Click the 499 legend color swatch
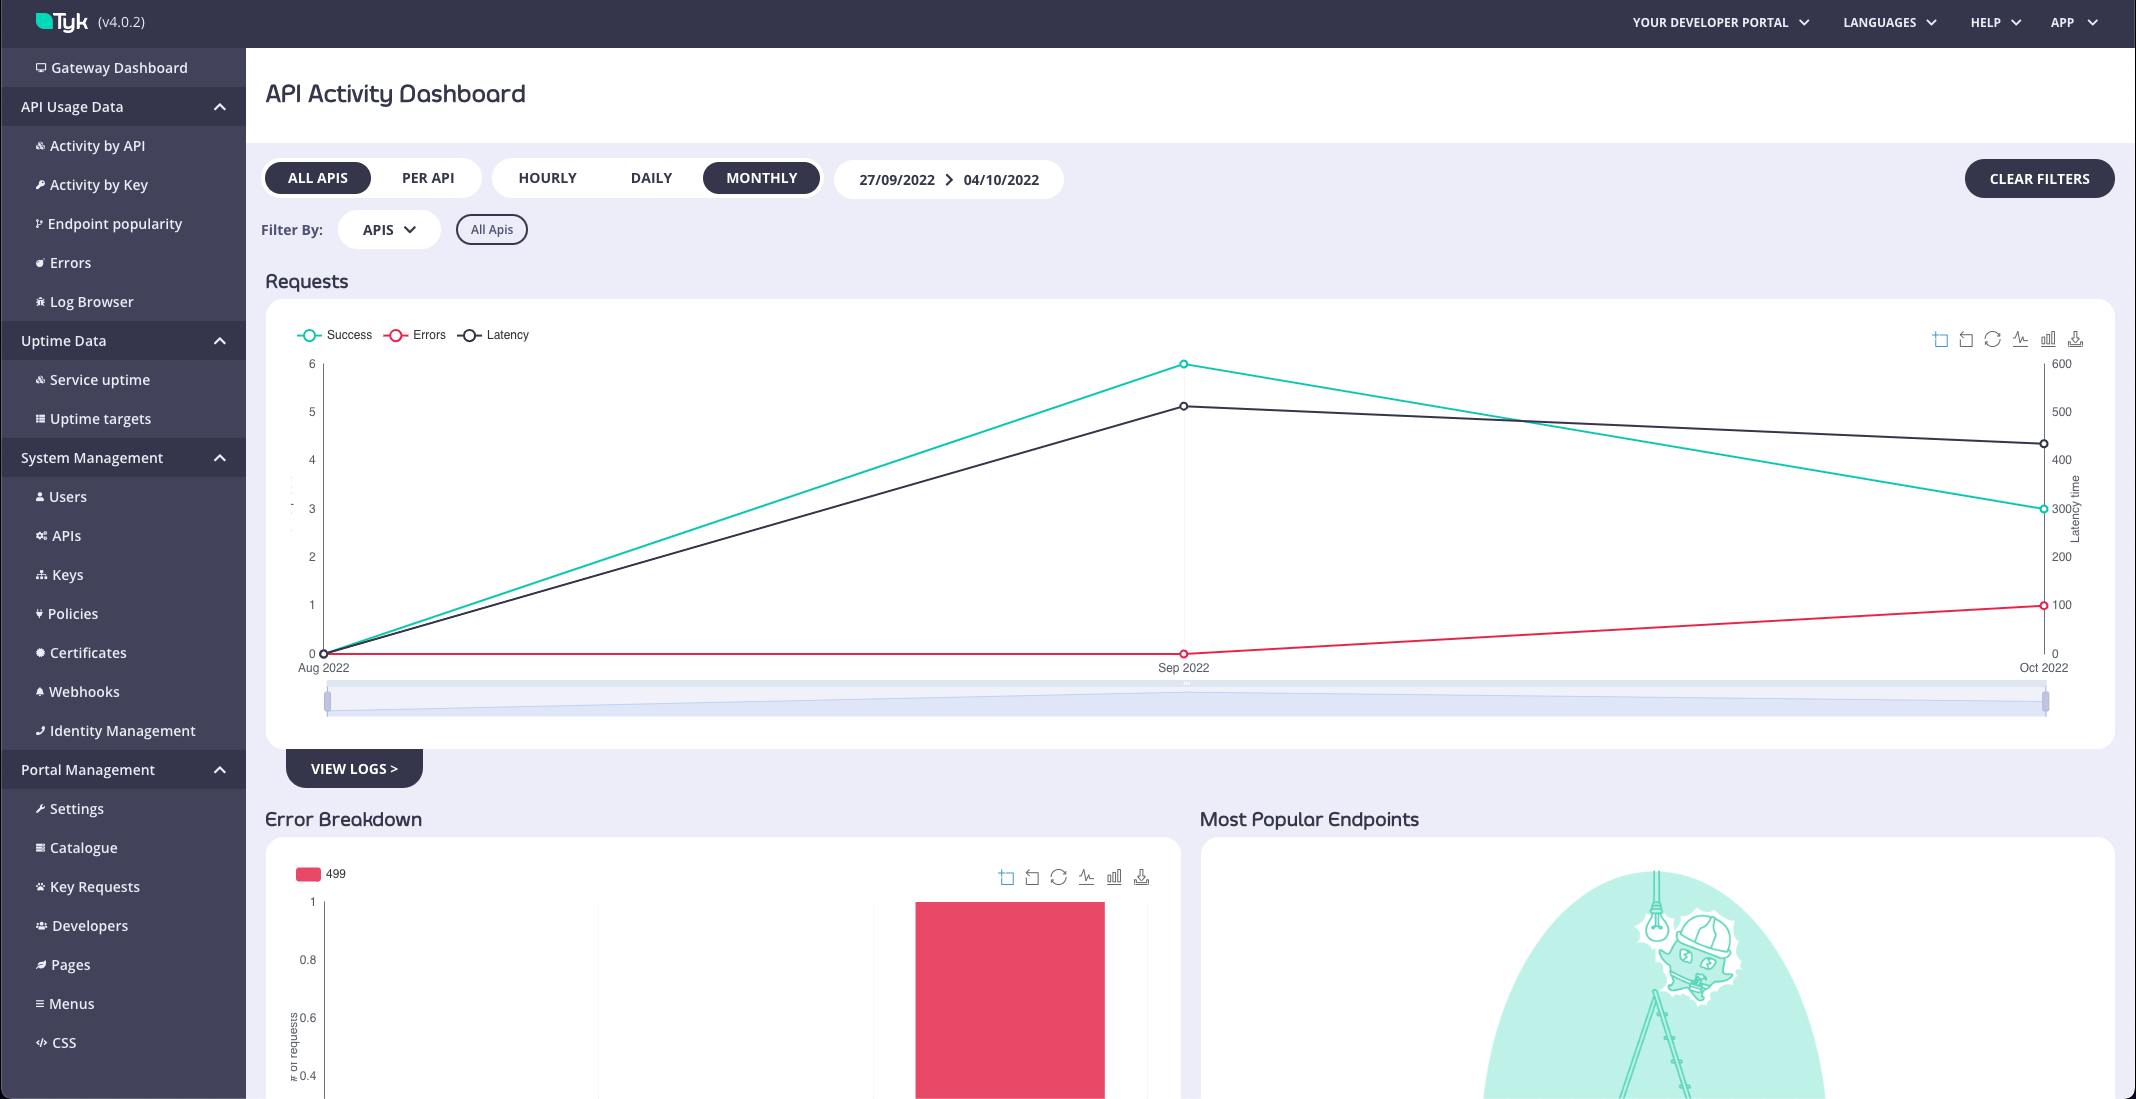The height and width of the screenshot is (1099, 2136). point(308,874)
